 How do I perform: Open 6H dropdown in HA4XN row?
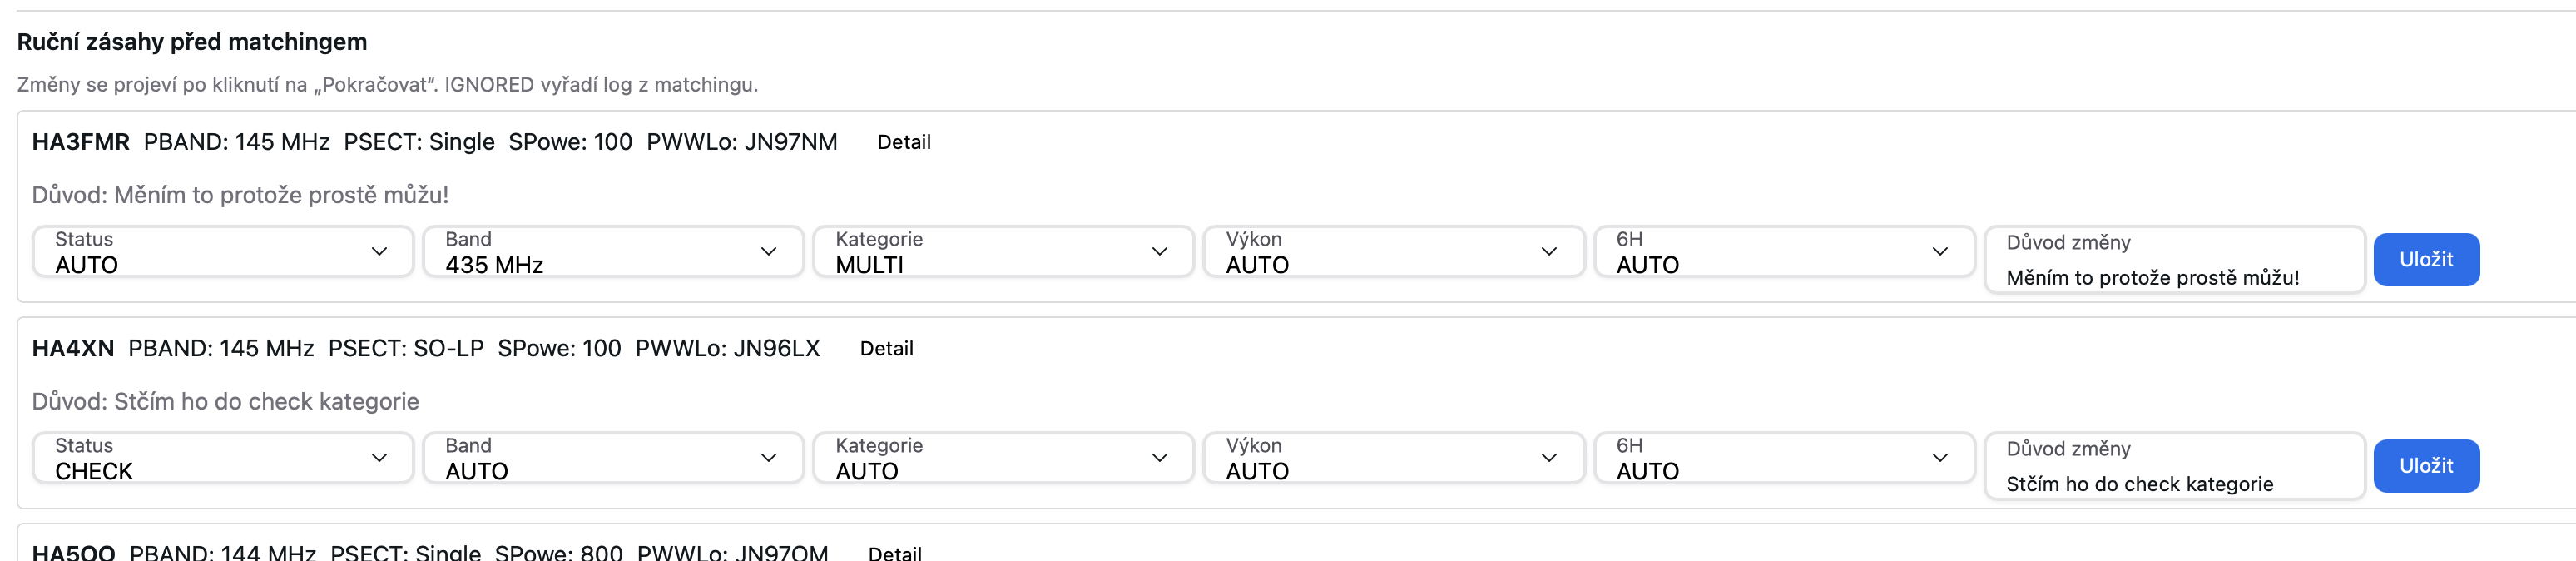(x=1783, y=458)
